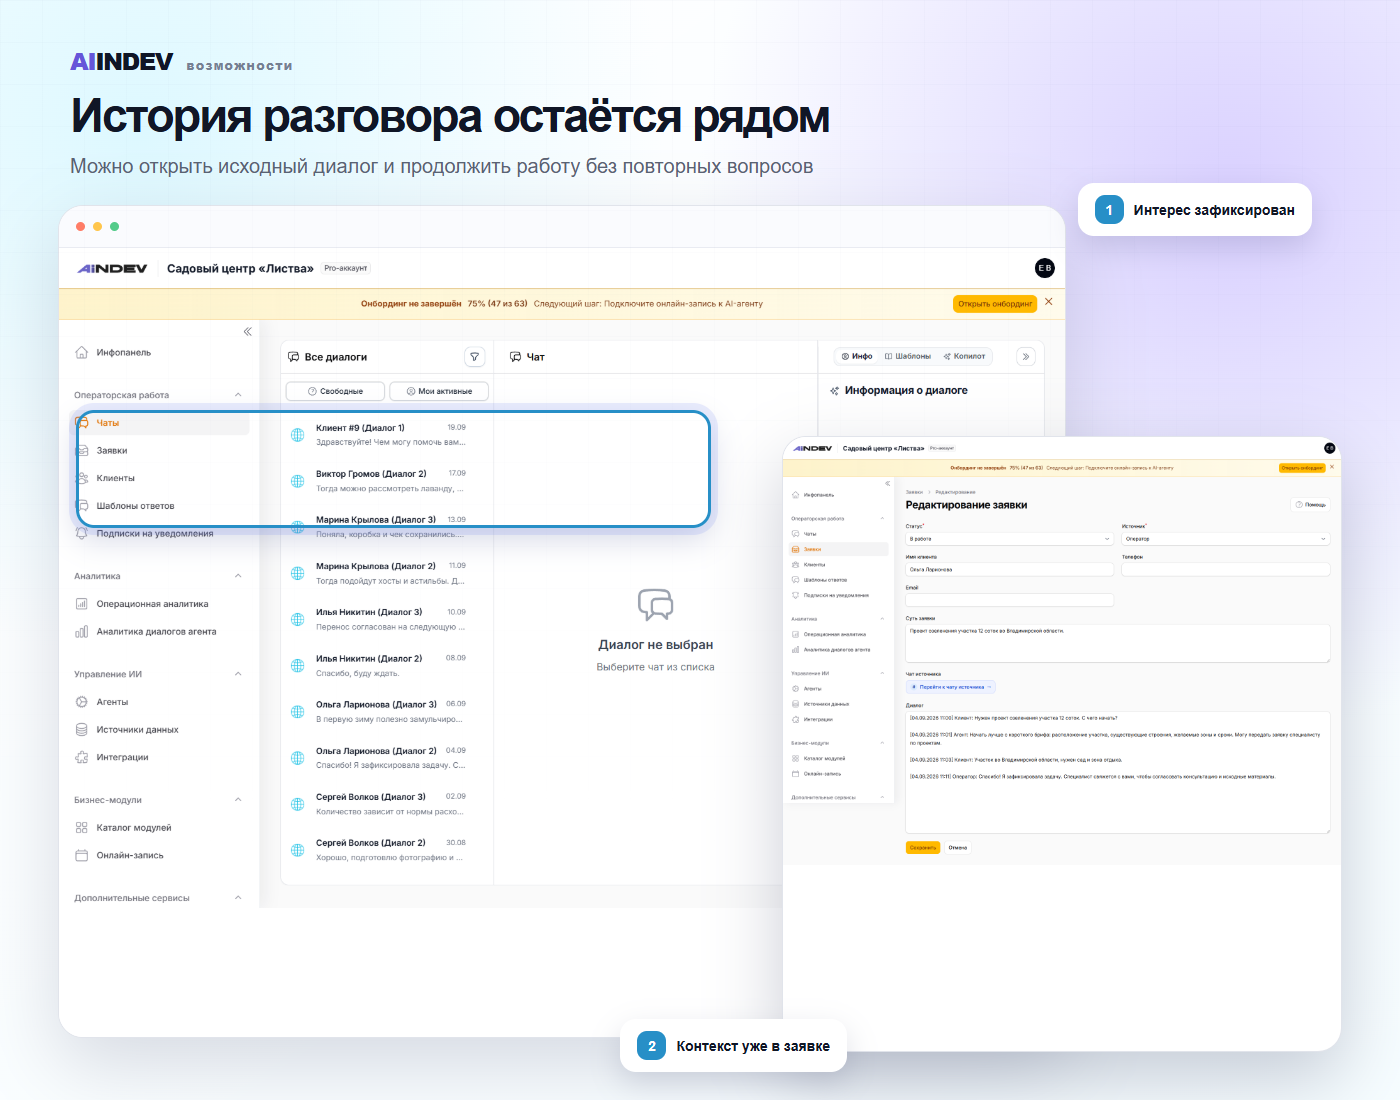Expand right info panel with double-chevron
Image resolution: width=1400 pixels, height=1100 pixels.
tap(1026, 356)
